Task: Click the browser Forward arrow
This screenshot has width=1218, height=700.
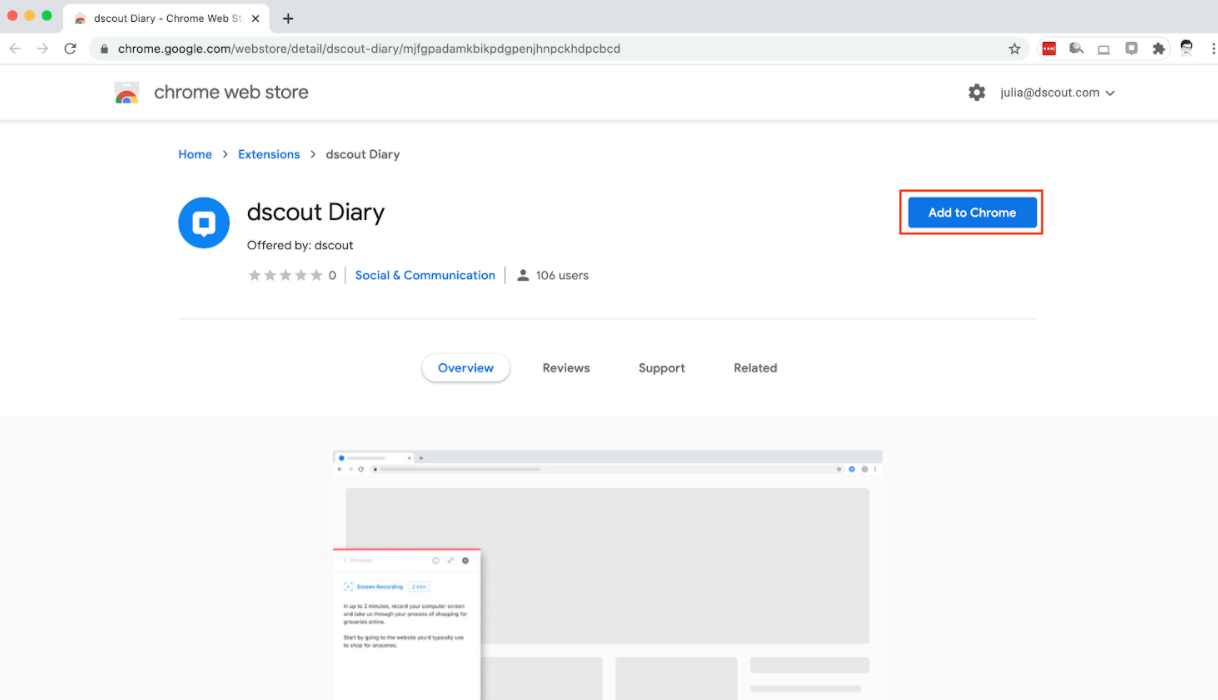Action: coord(42,48)
